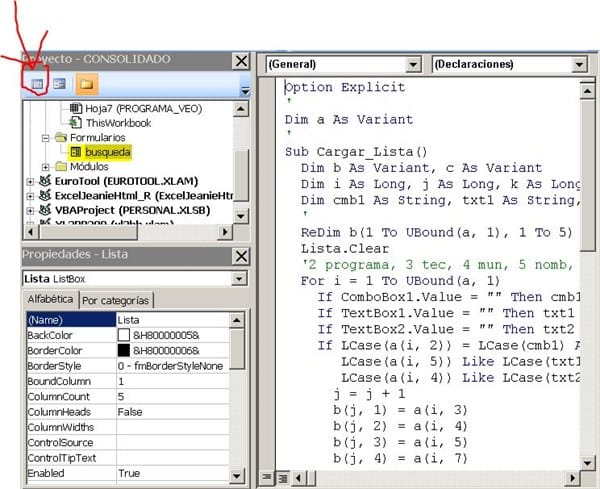Viewport: 600px width, 489px height.
Task: Switch to the Por categorías tab
Action: (116, 300)
